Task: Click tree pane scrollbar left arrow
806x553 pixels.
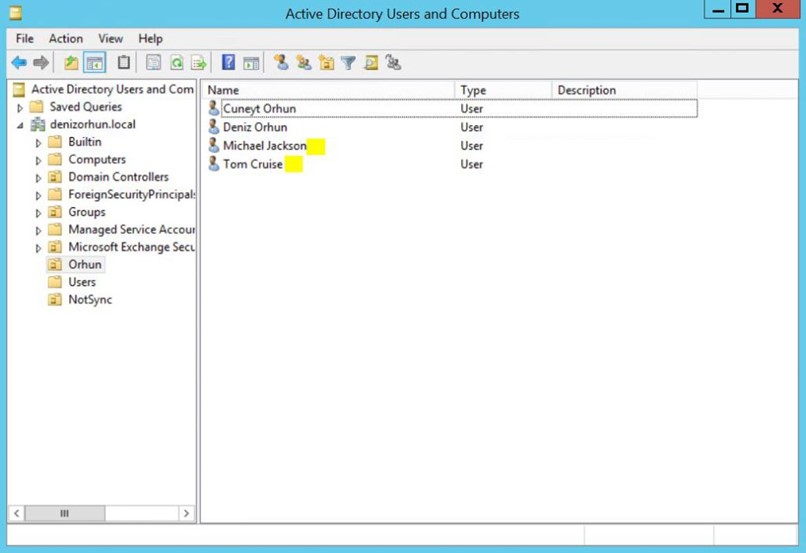Action: coord(16,513)
